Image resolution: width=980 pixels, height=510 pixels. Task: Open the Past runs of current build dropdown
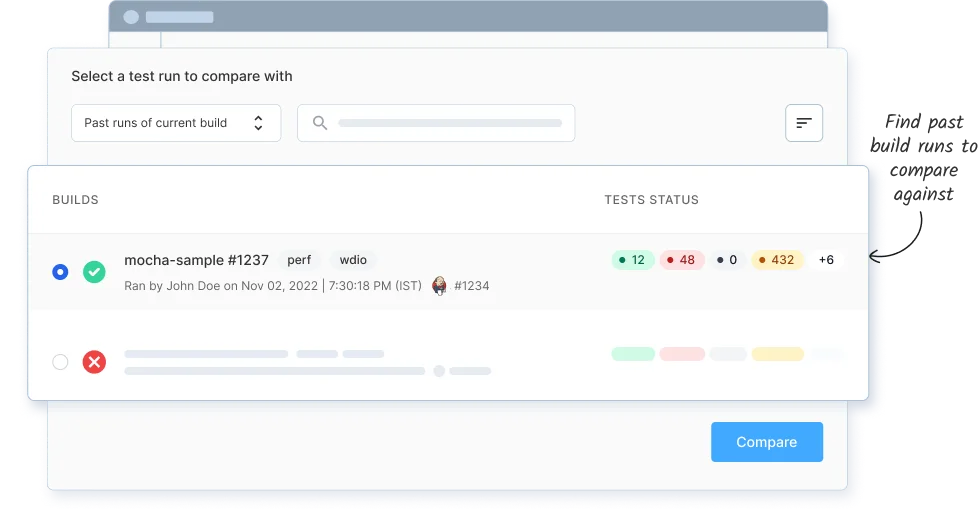pos(176,123)
